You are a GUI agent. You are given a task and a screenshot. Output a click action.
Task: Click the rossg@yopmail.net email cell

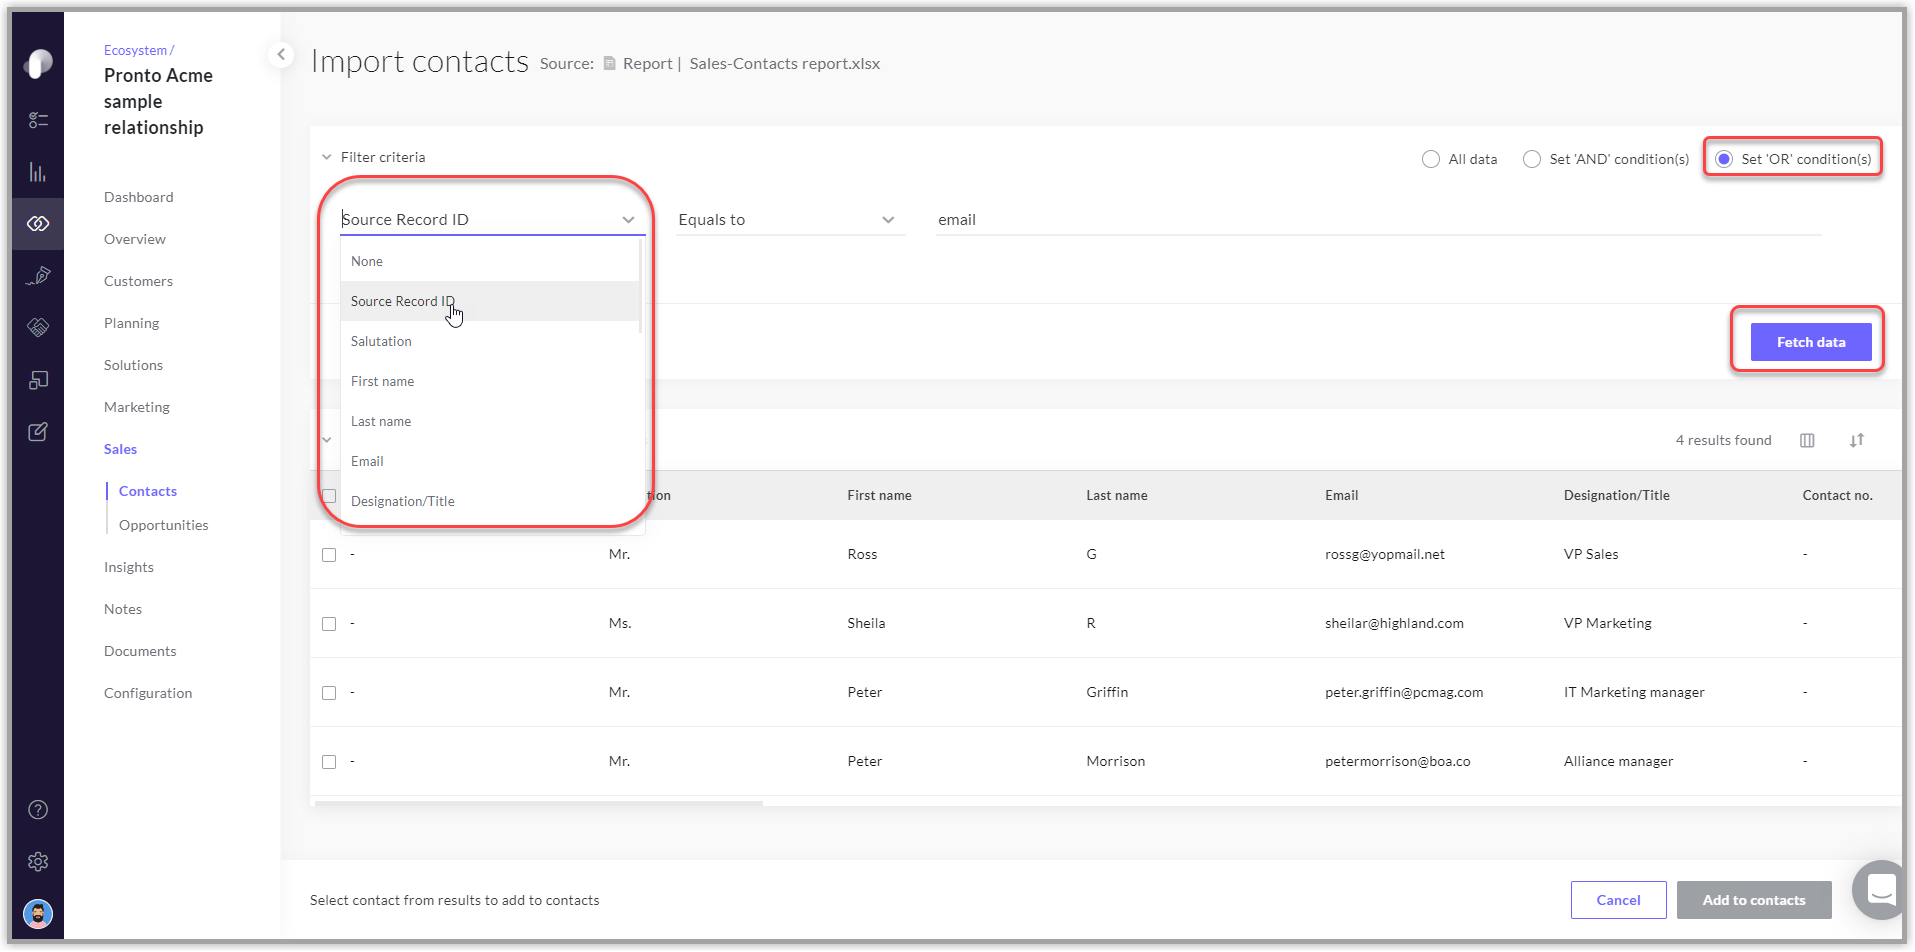pyautogui.click(x=1384, y=554)
